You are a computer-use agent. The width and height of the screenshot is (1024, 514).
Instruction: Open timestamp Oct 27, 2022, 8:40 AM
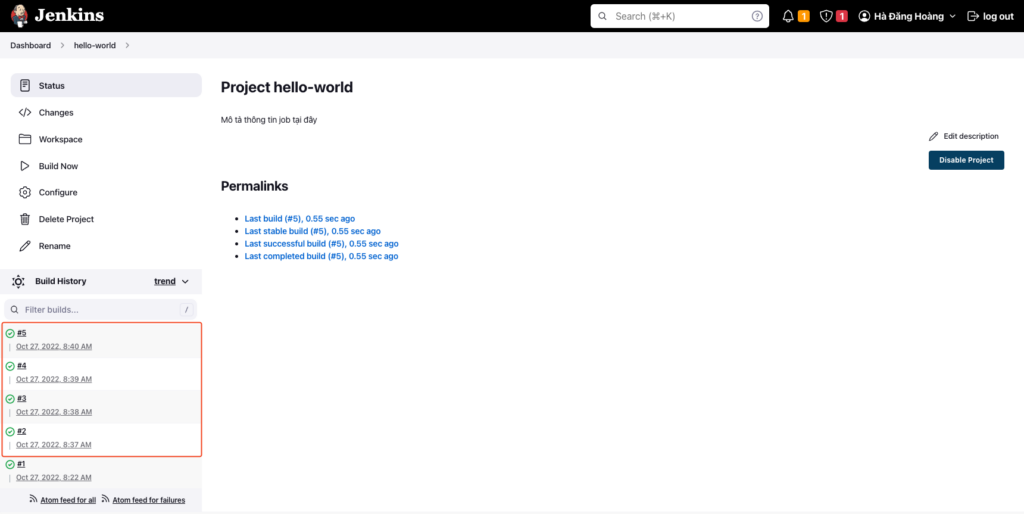click(54, 347)
